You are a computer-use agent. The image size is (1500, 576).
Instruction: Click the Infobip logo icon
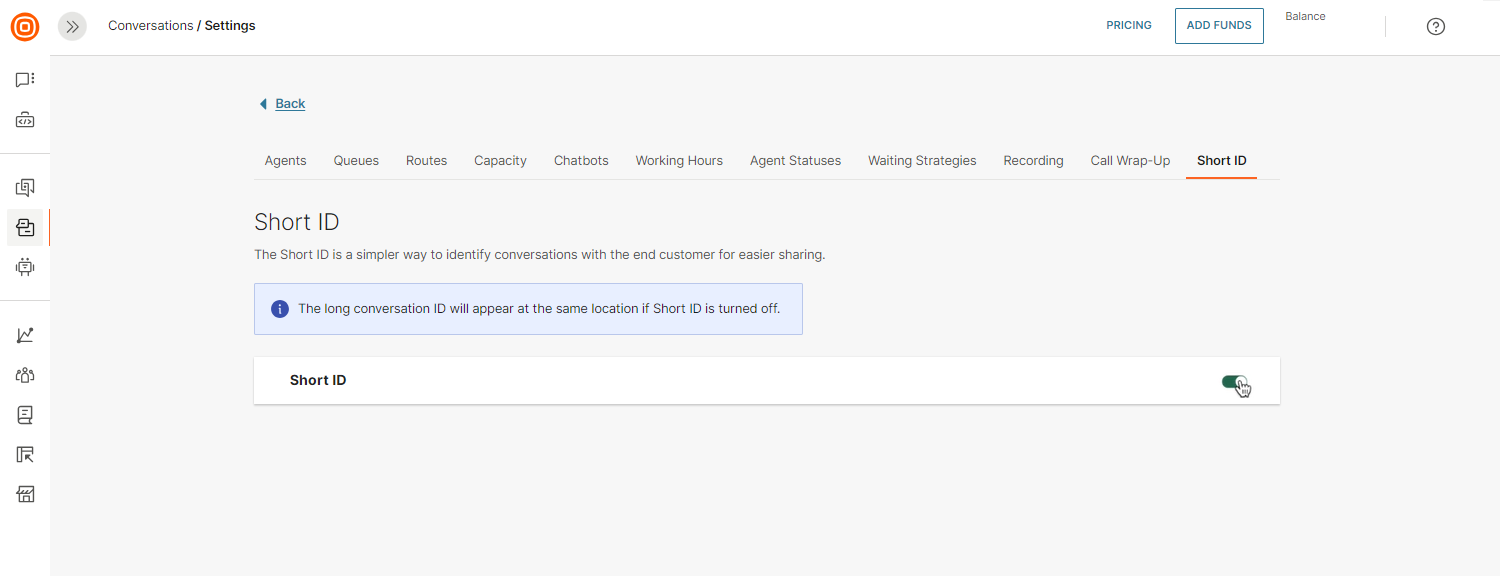[x=25, y=27]
